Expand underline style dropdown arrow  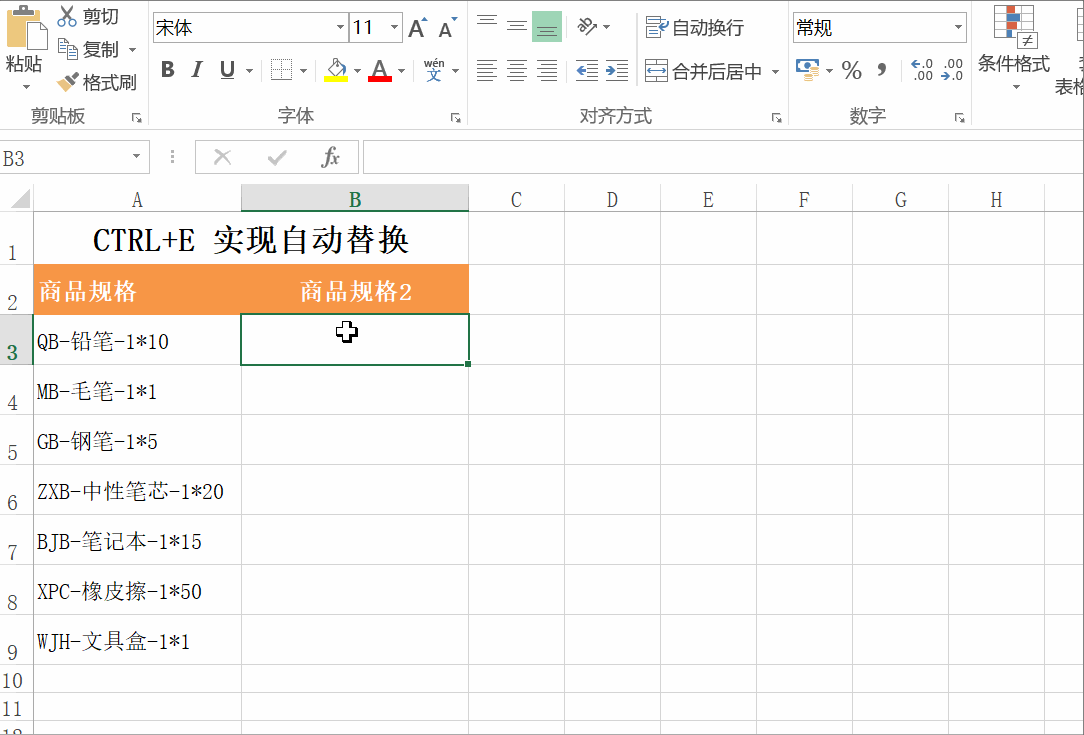pyautogui.click(x=249, y=71)
